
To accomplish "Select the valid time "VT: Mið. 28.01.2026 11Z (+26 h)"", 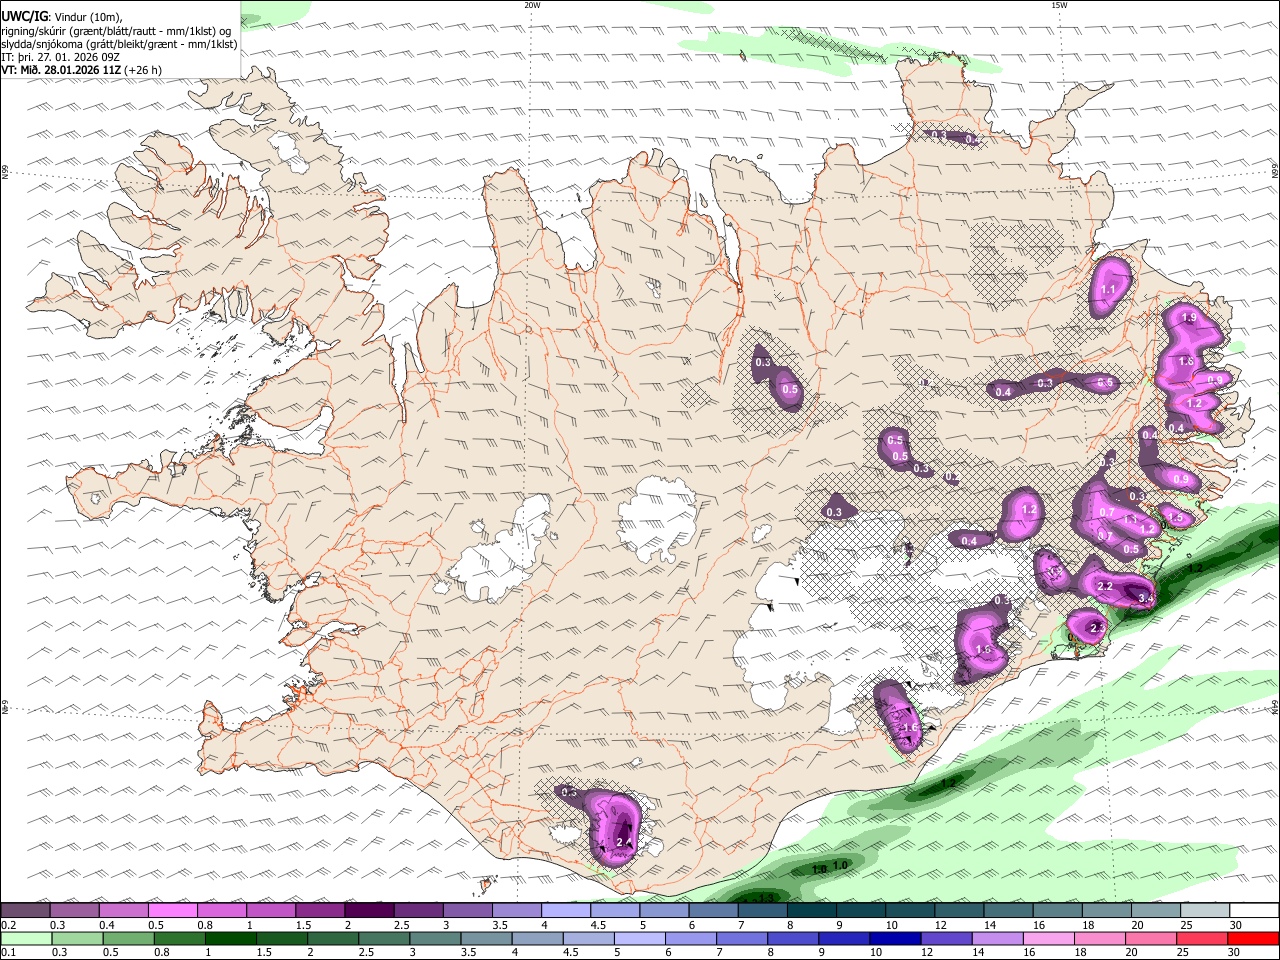I will point(81,70).
